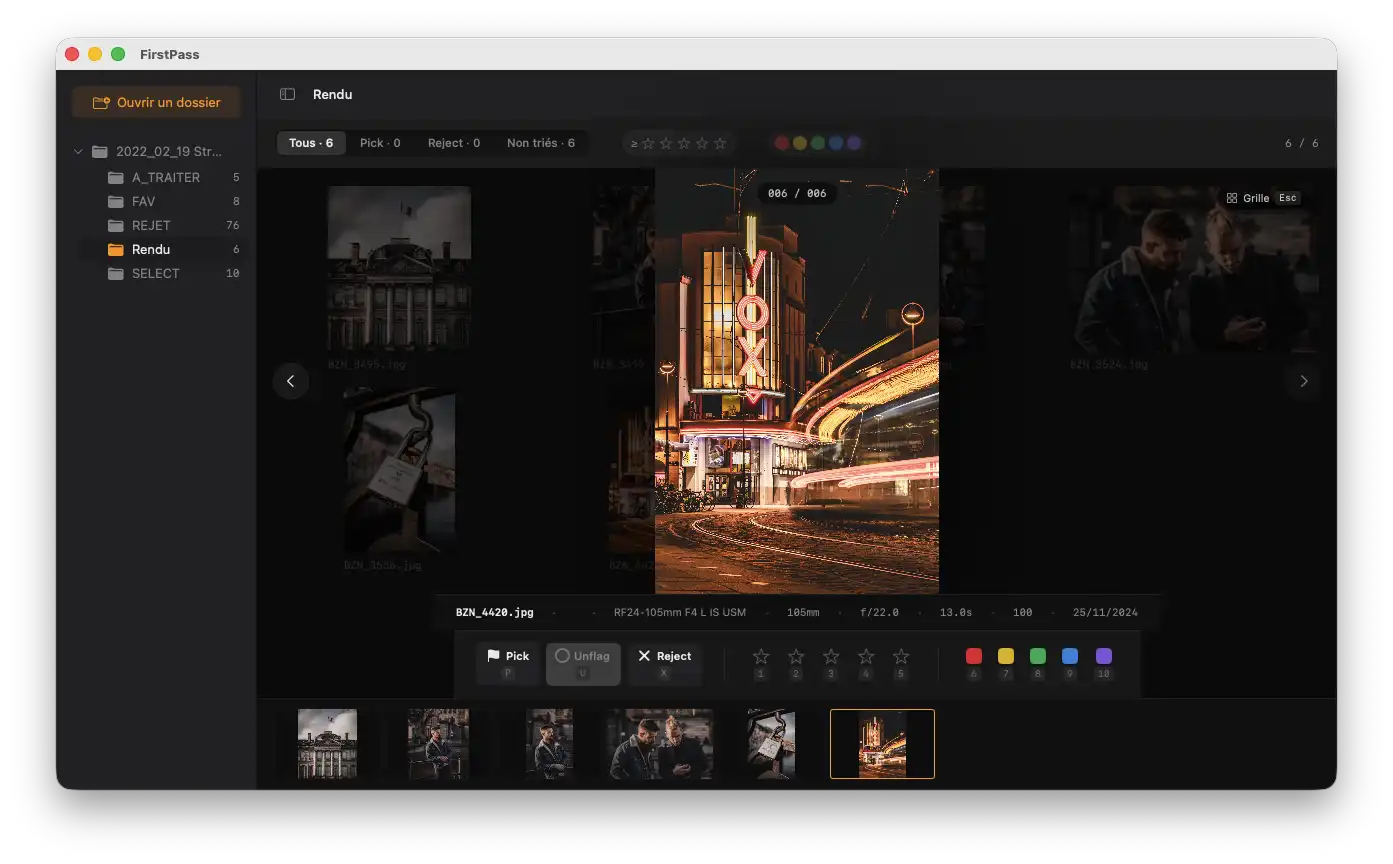This screenshot has width=1393, height=864.
Task: Assign the blue color label to photo
Action: (x=1070, y=656)
